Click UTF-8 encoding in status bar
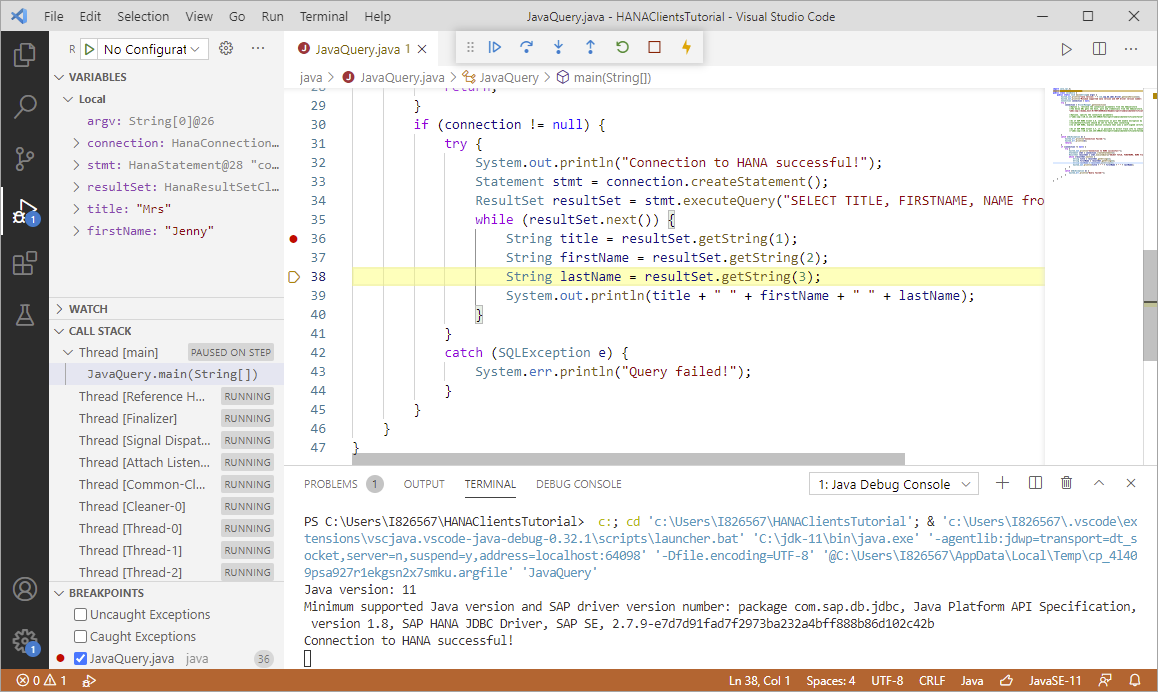 pyautogui.click(x=887, y=681)
